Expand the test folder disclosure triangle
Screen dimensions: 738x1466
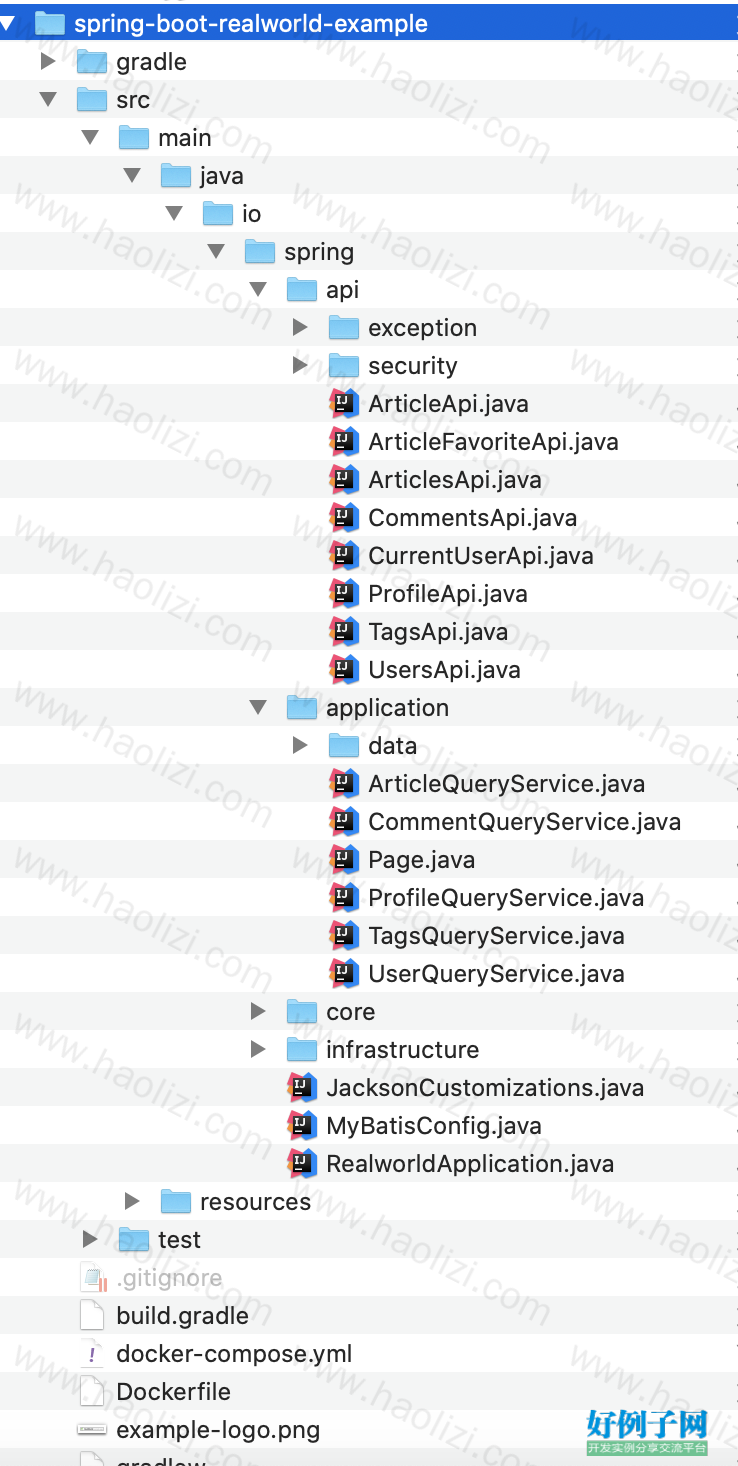[x=89, y=1239]
